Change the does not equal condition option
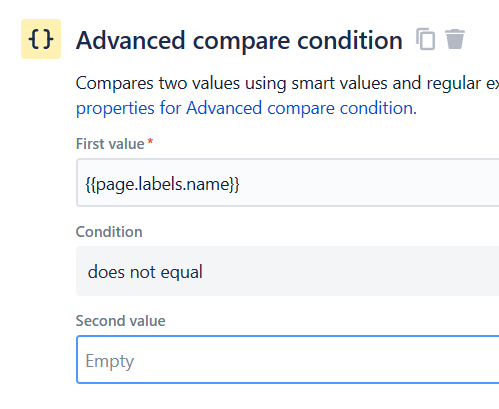Viewport: 499px width, 409px height. (x=288, y=271)
